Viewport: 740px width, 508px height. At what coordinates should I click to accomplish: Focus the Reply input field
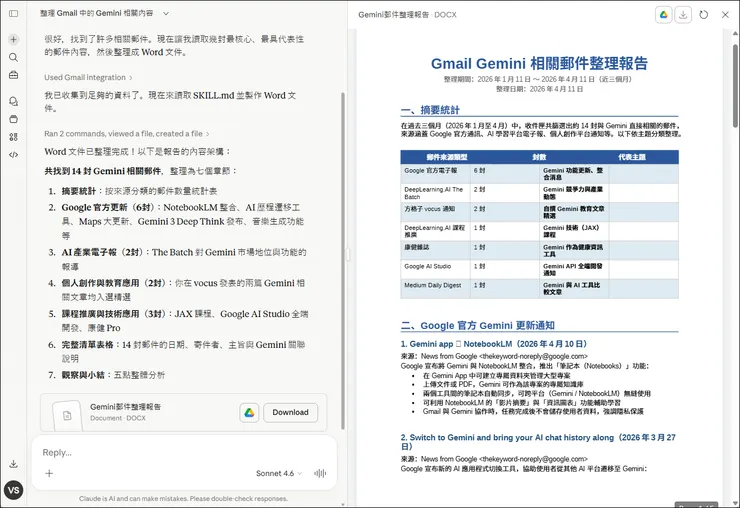[x=184, y=452]
